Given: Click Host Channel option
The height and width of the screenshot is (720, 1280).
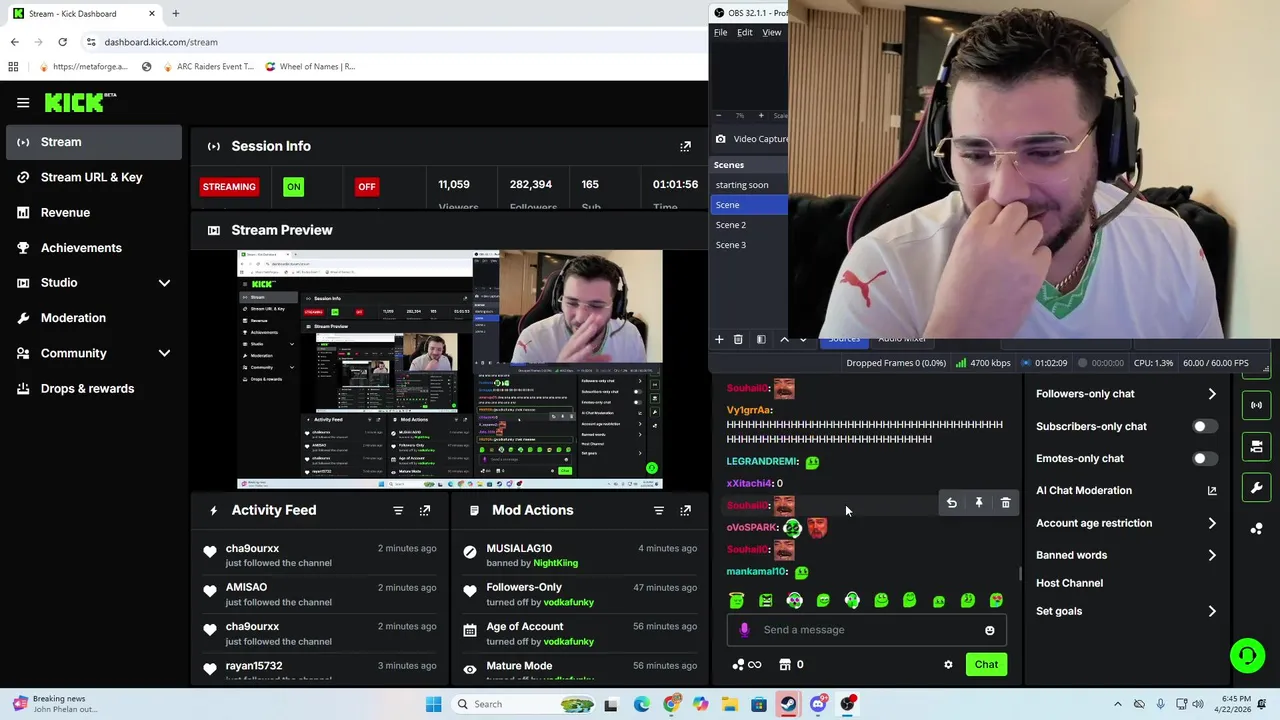Looking at the screenshot, I should click(1069, 583).
